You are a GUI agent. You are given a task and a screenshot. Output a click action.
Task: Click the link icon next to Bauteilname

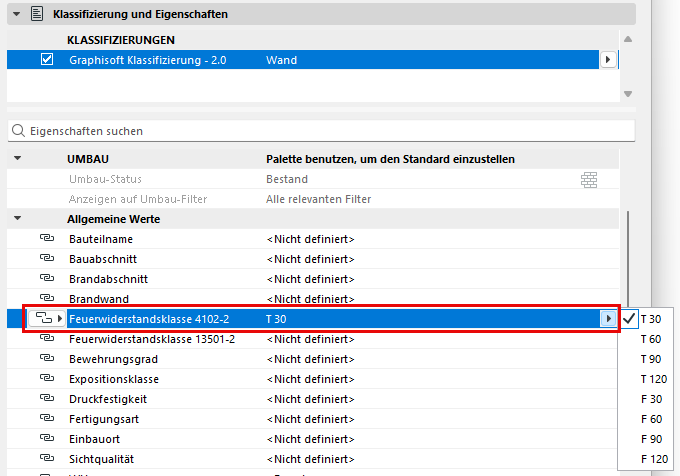click(47, 238)
